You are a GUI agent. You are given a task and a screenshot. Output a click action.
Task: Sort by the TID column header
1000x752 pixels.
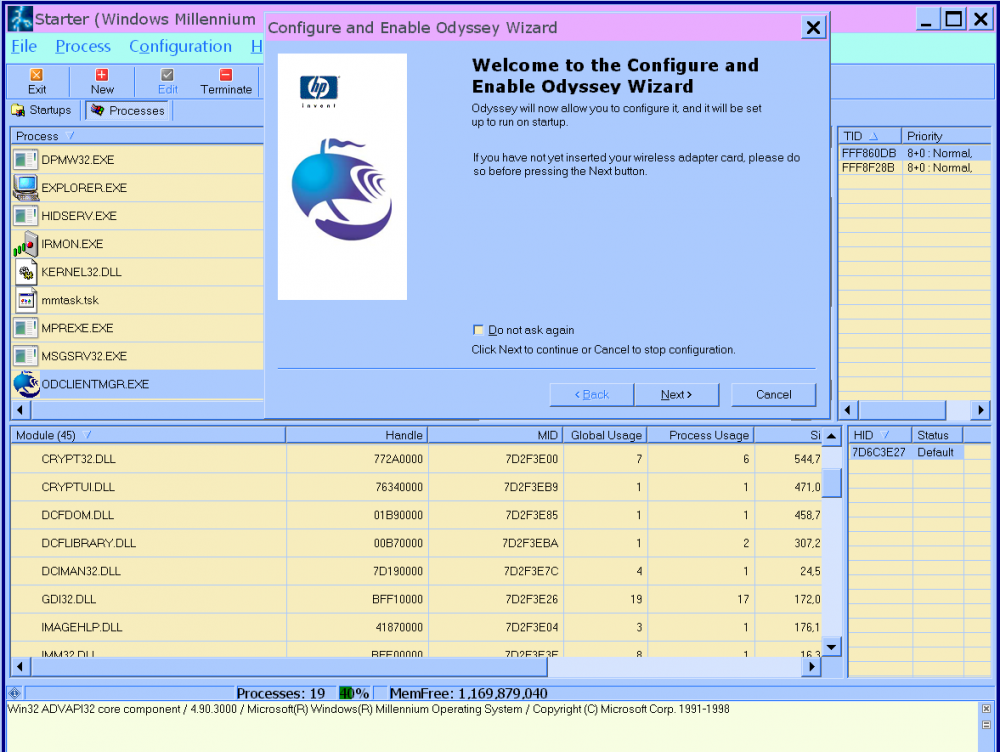(x=854, y=136)
